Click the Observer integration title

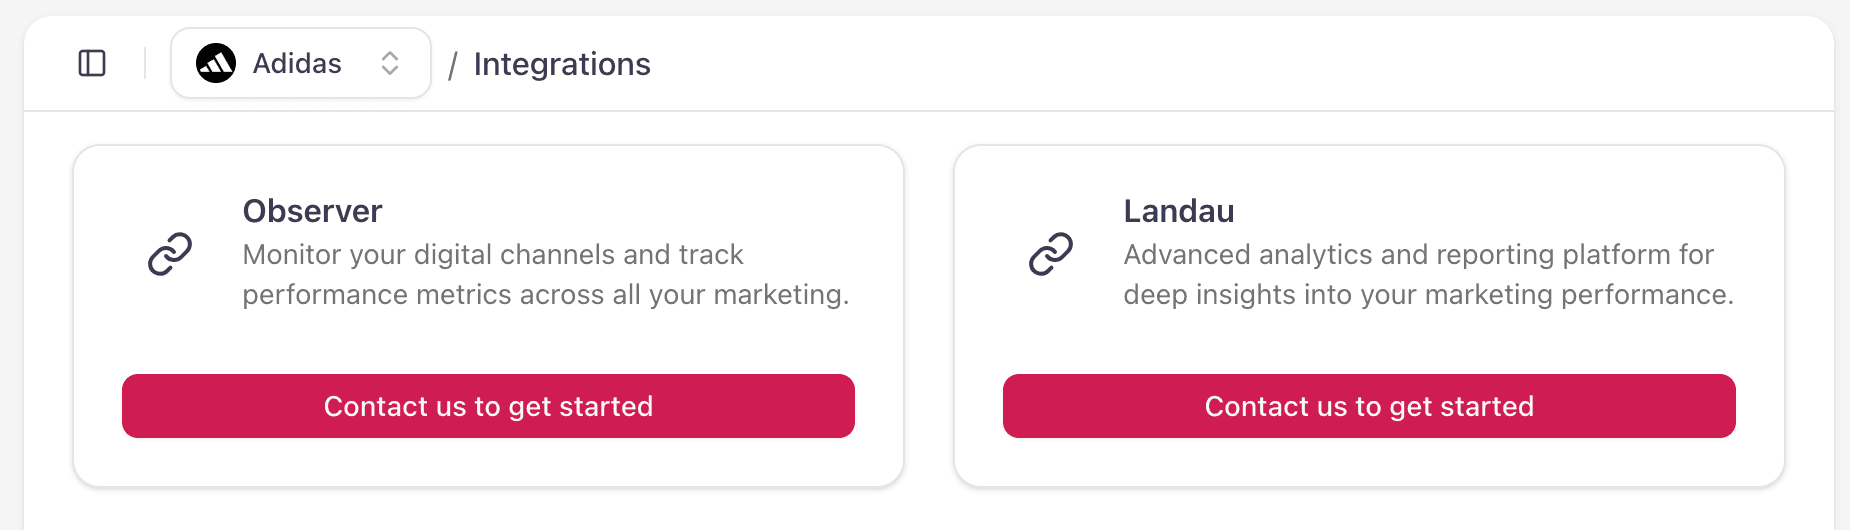312,211
